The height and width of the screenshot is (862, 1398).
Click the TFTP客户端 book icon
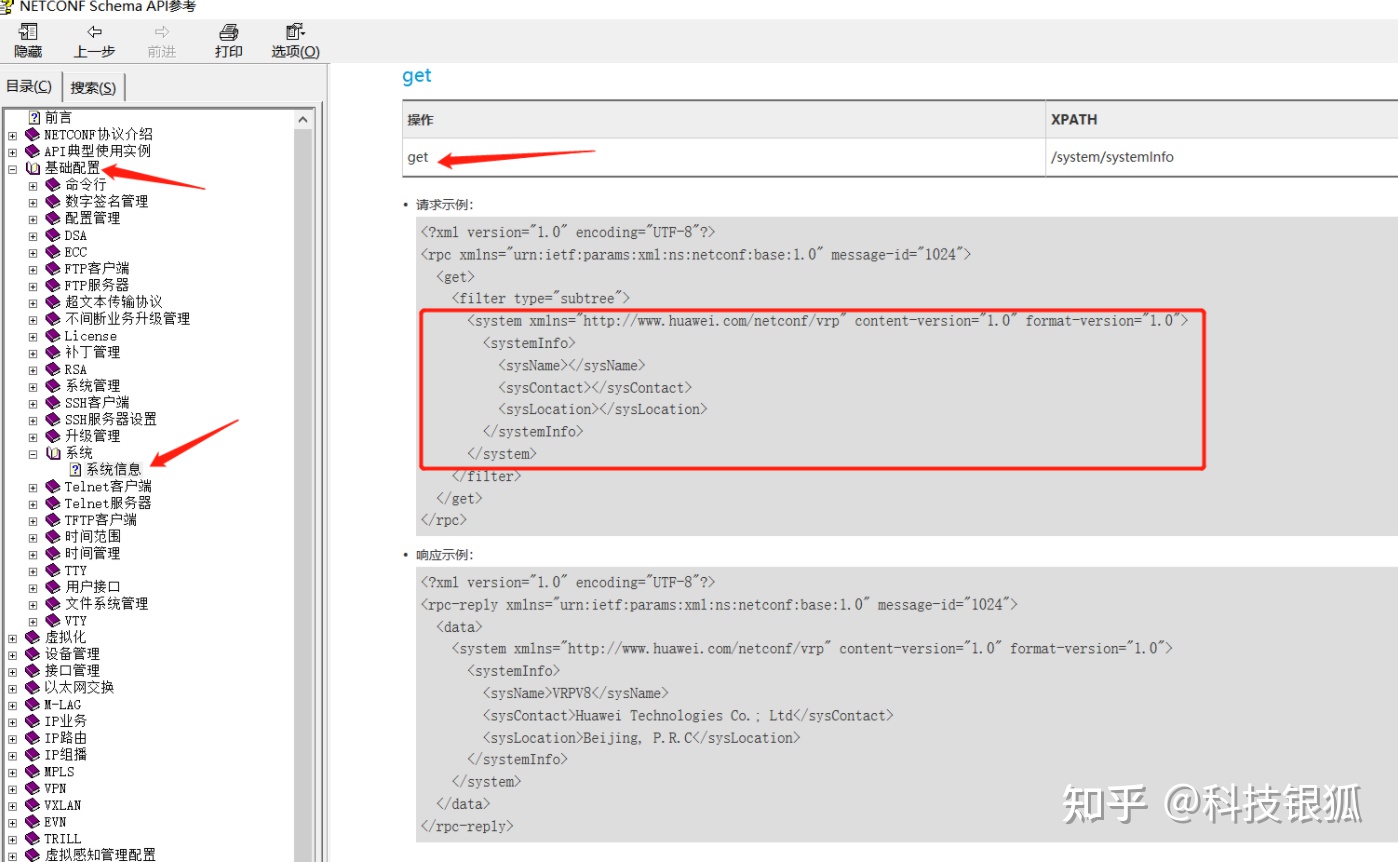coord(53,520)
